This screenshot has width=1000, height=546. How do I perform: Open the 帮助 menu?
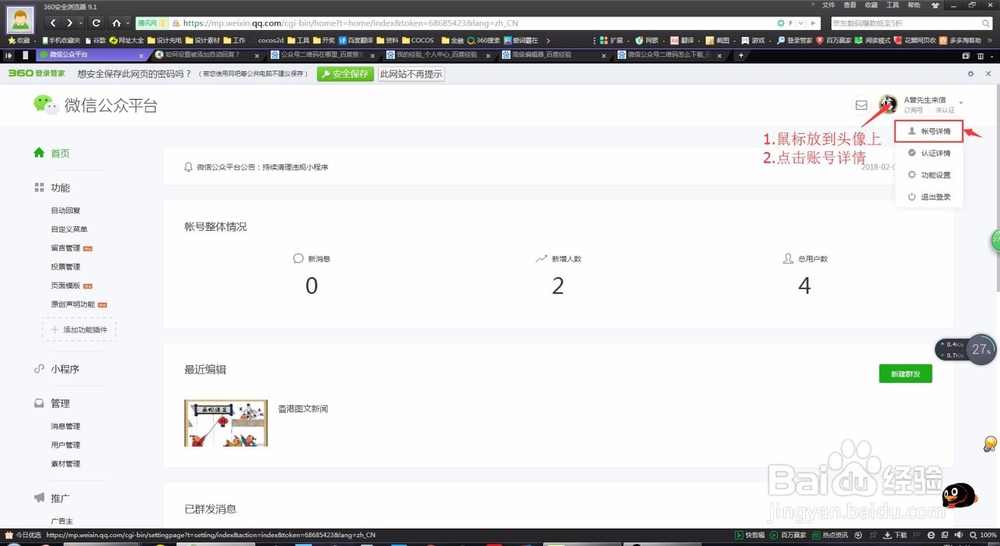[914, 5]
